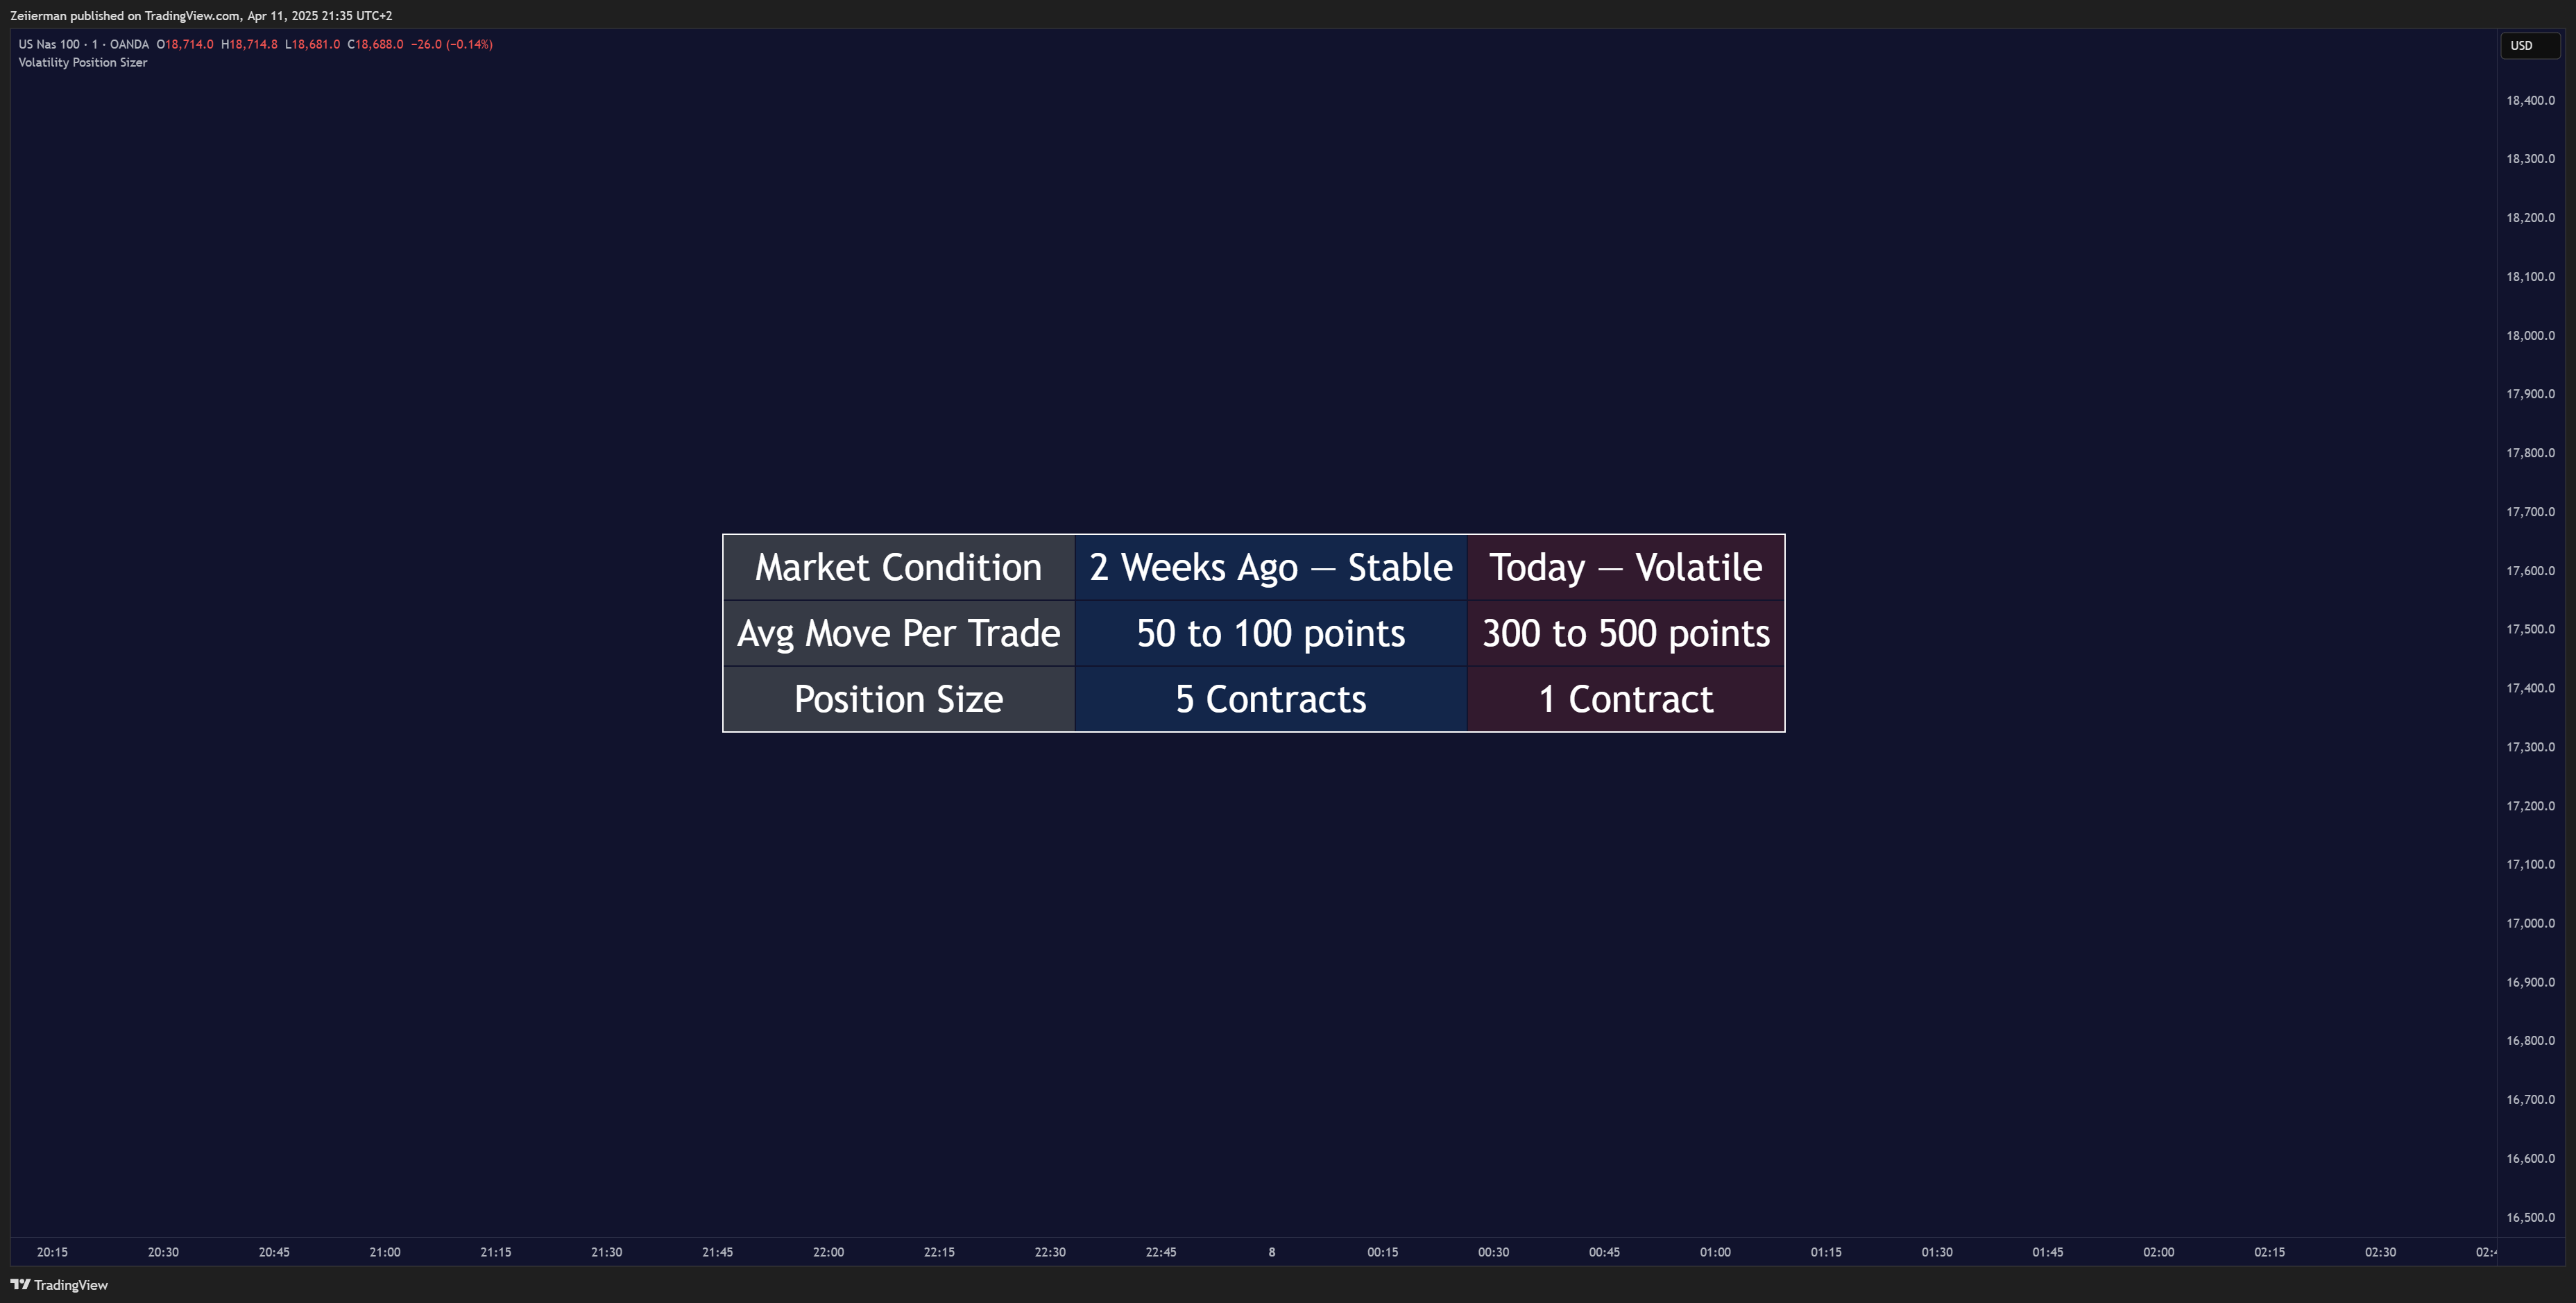Click the 17,700.0 price axis label

point(2530,511)
